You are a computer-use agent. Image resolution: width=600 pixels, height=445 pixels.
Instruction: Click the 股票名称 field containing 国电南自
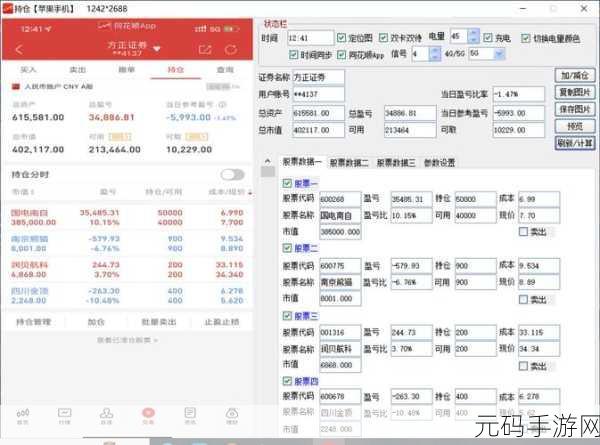coord(340,215)
